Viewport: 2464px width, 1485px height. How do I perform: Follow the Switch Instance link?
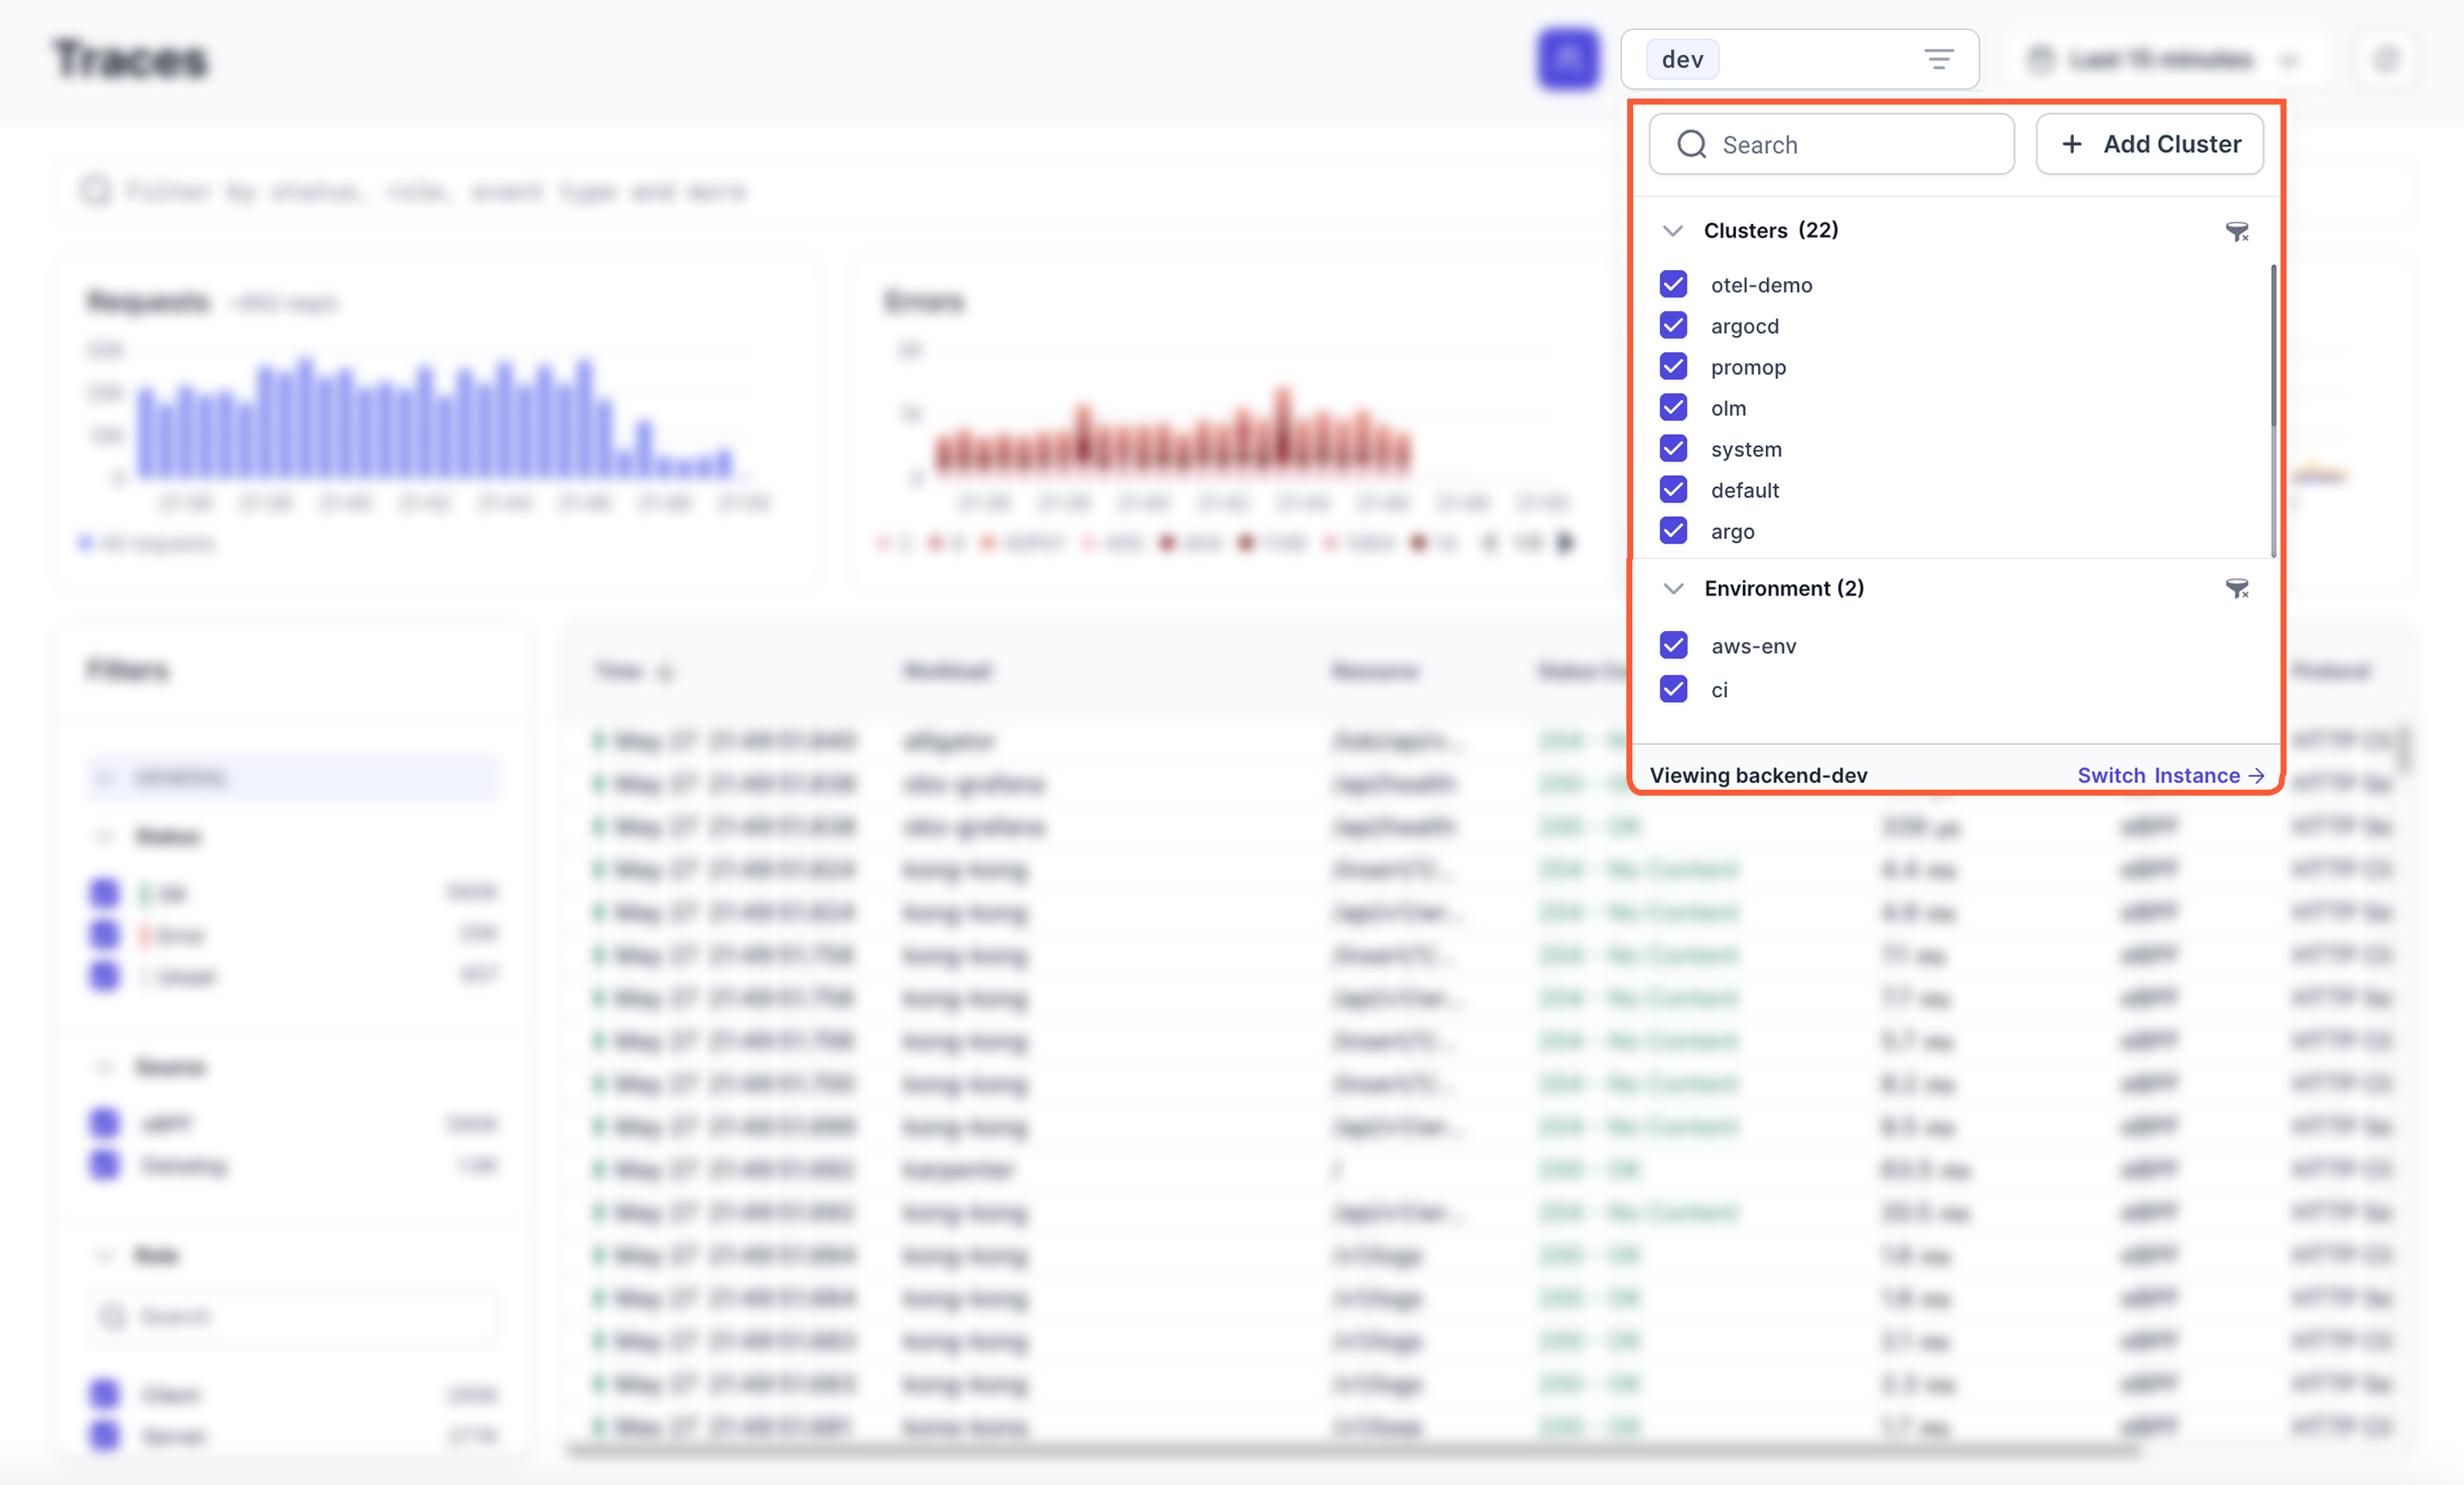[2158, 776]
